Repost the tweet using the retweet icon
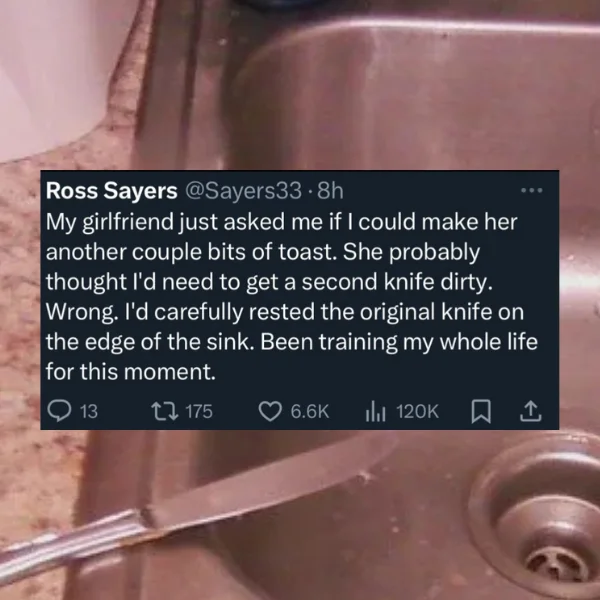600x600 pixels. tap(165, 411)
